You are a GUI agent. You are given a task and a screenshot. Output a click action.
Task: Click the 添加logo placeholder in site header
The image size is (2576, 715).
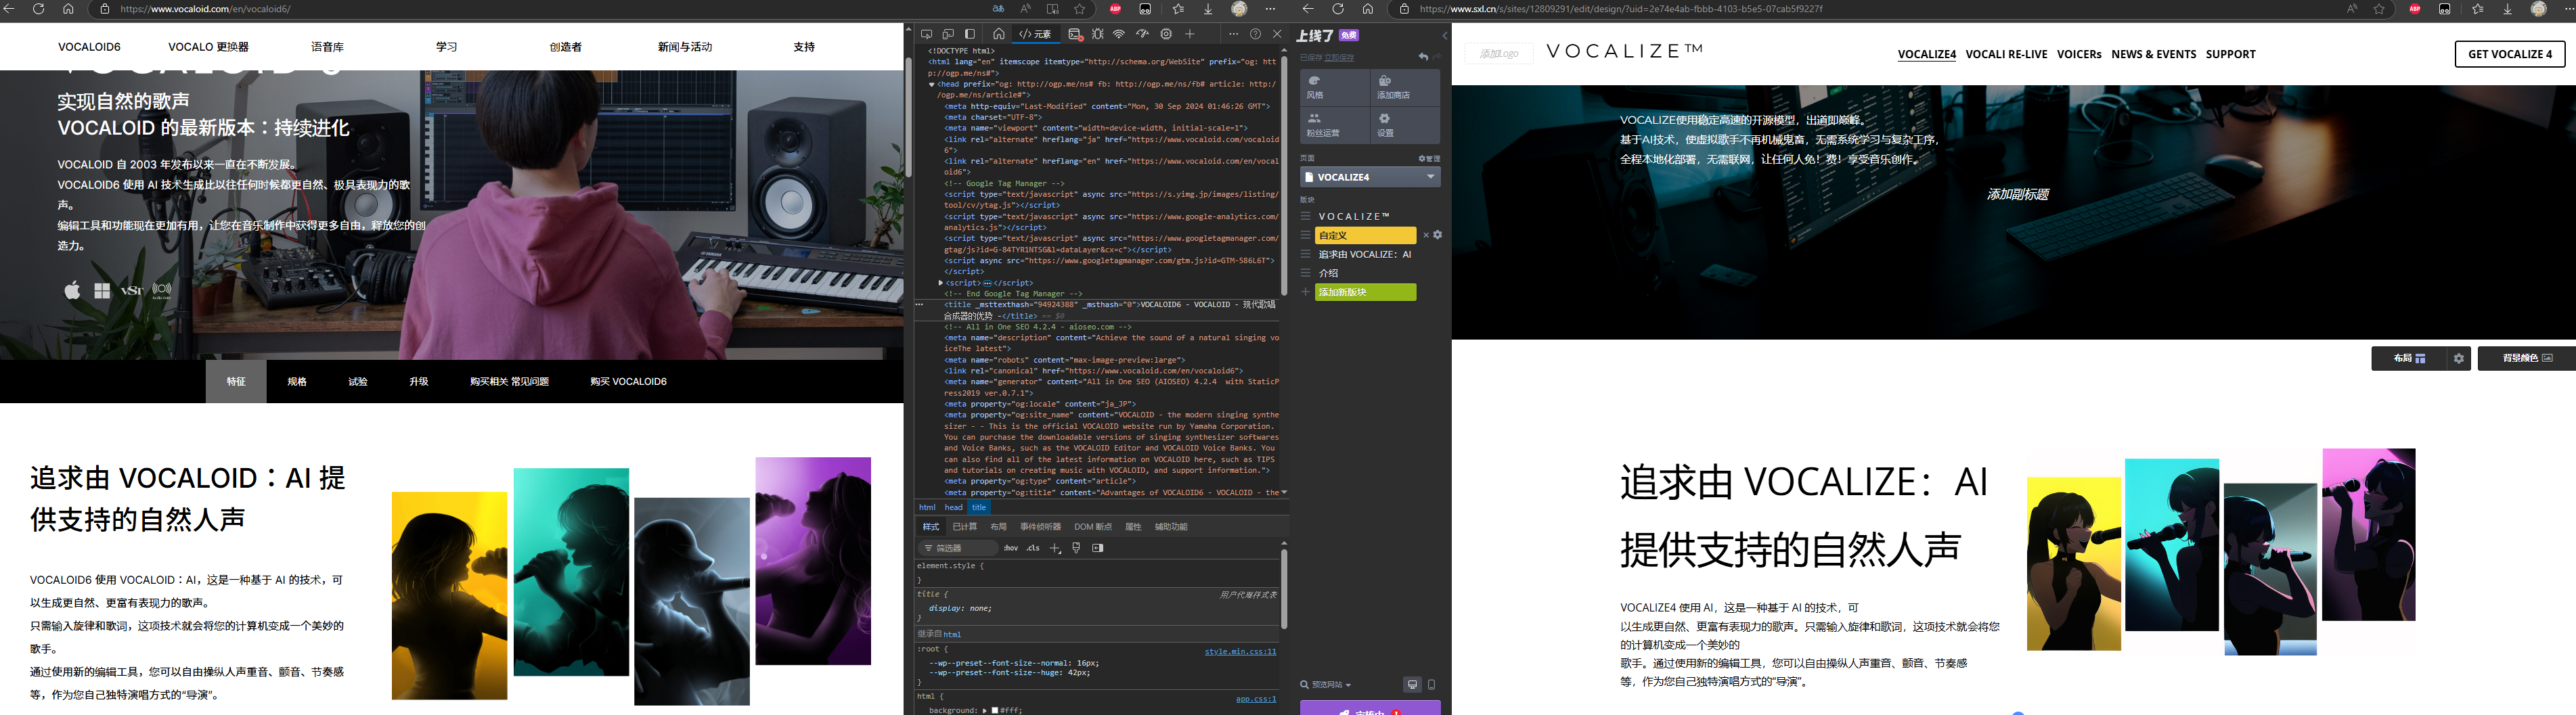[x=1499, y=53]
